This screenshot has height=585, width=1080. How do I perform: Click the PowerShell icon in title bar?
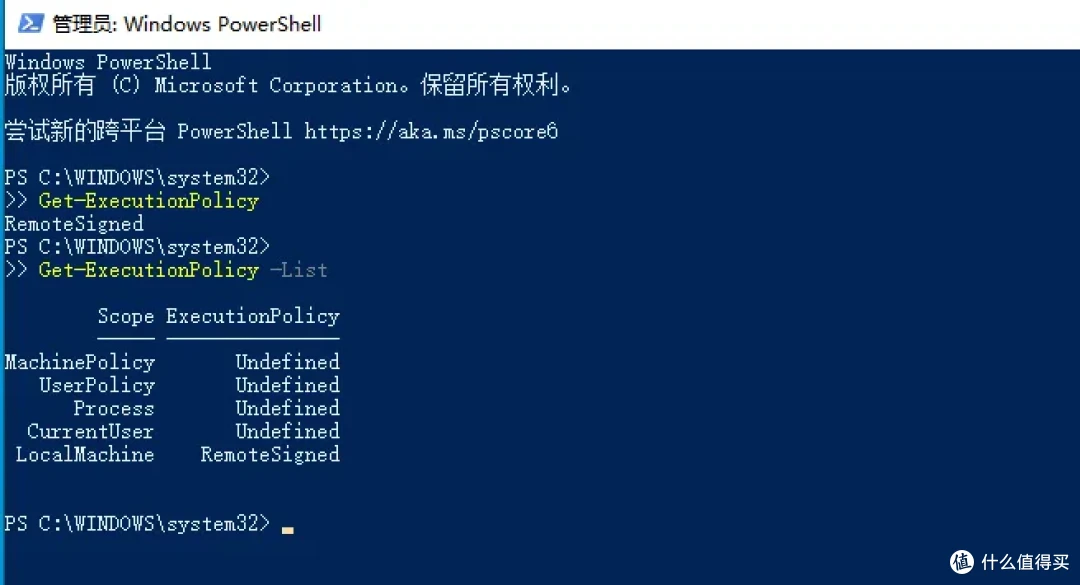[31, 23]
